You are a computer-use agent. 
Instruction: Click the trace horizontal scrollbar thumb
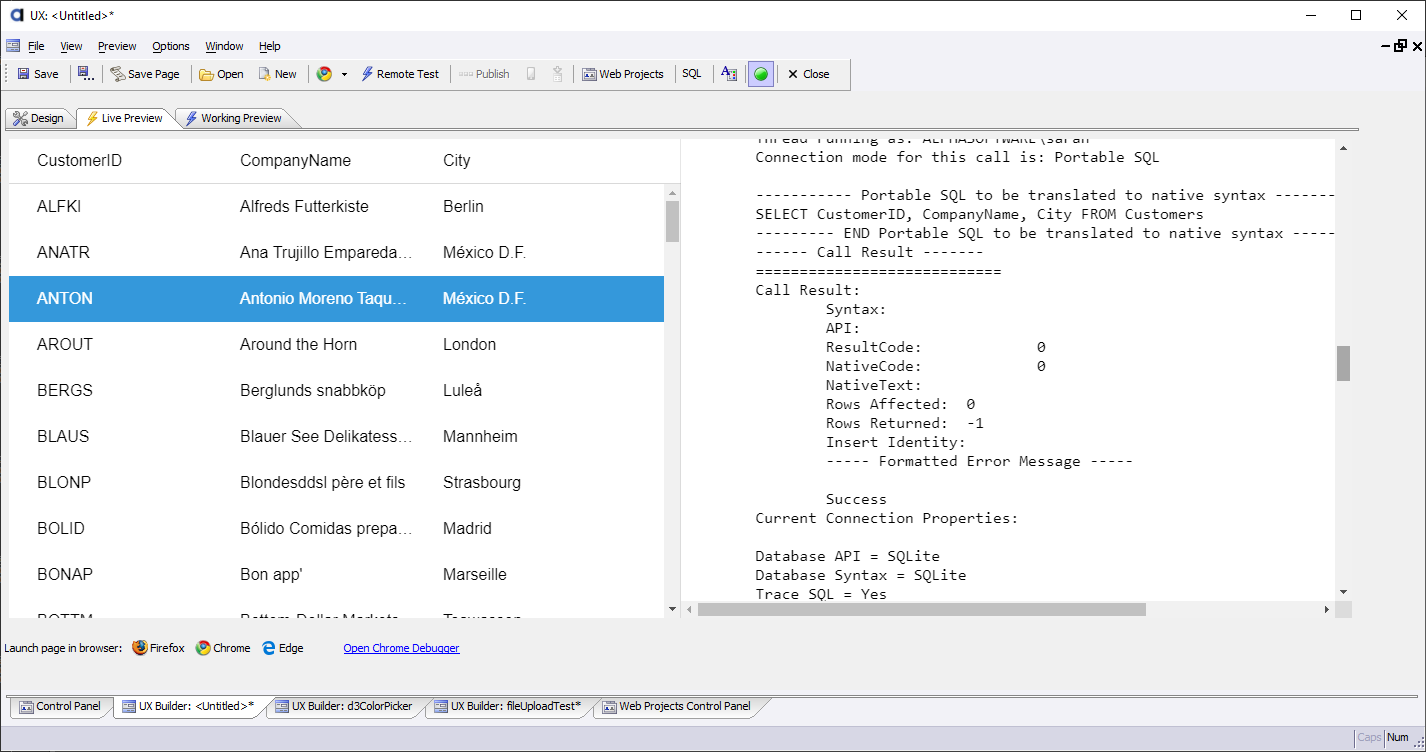(x=921, y=609)
